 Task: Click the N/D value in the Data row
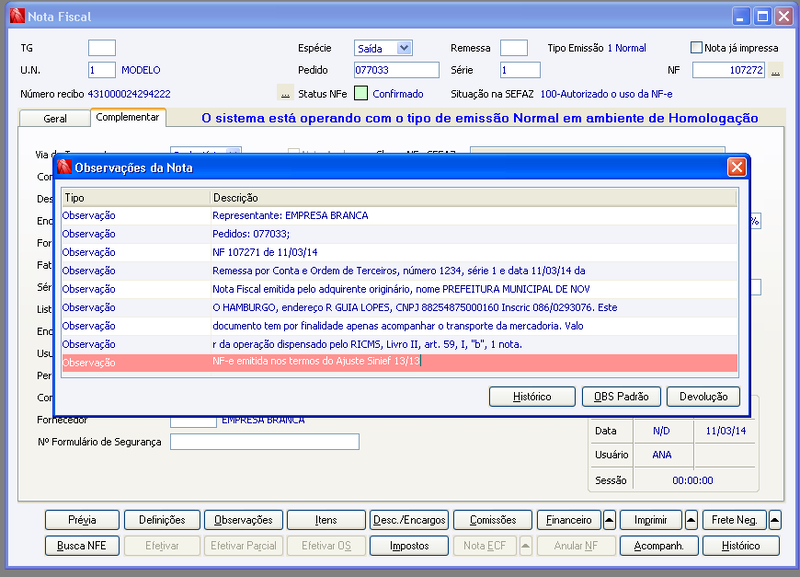pyautogui.click(x=661, y=431)
